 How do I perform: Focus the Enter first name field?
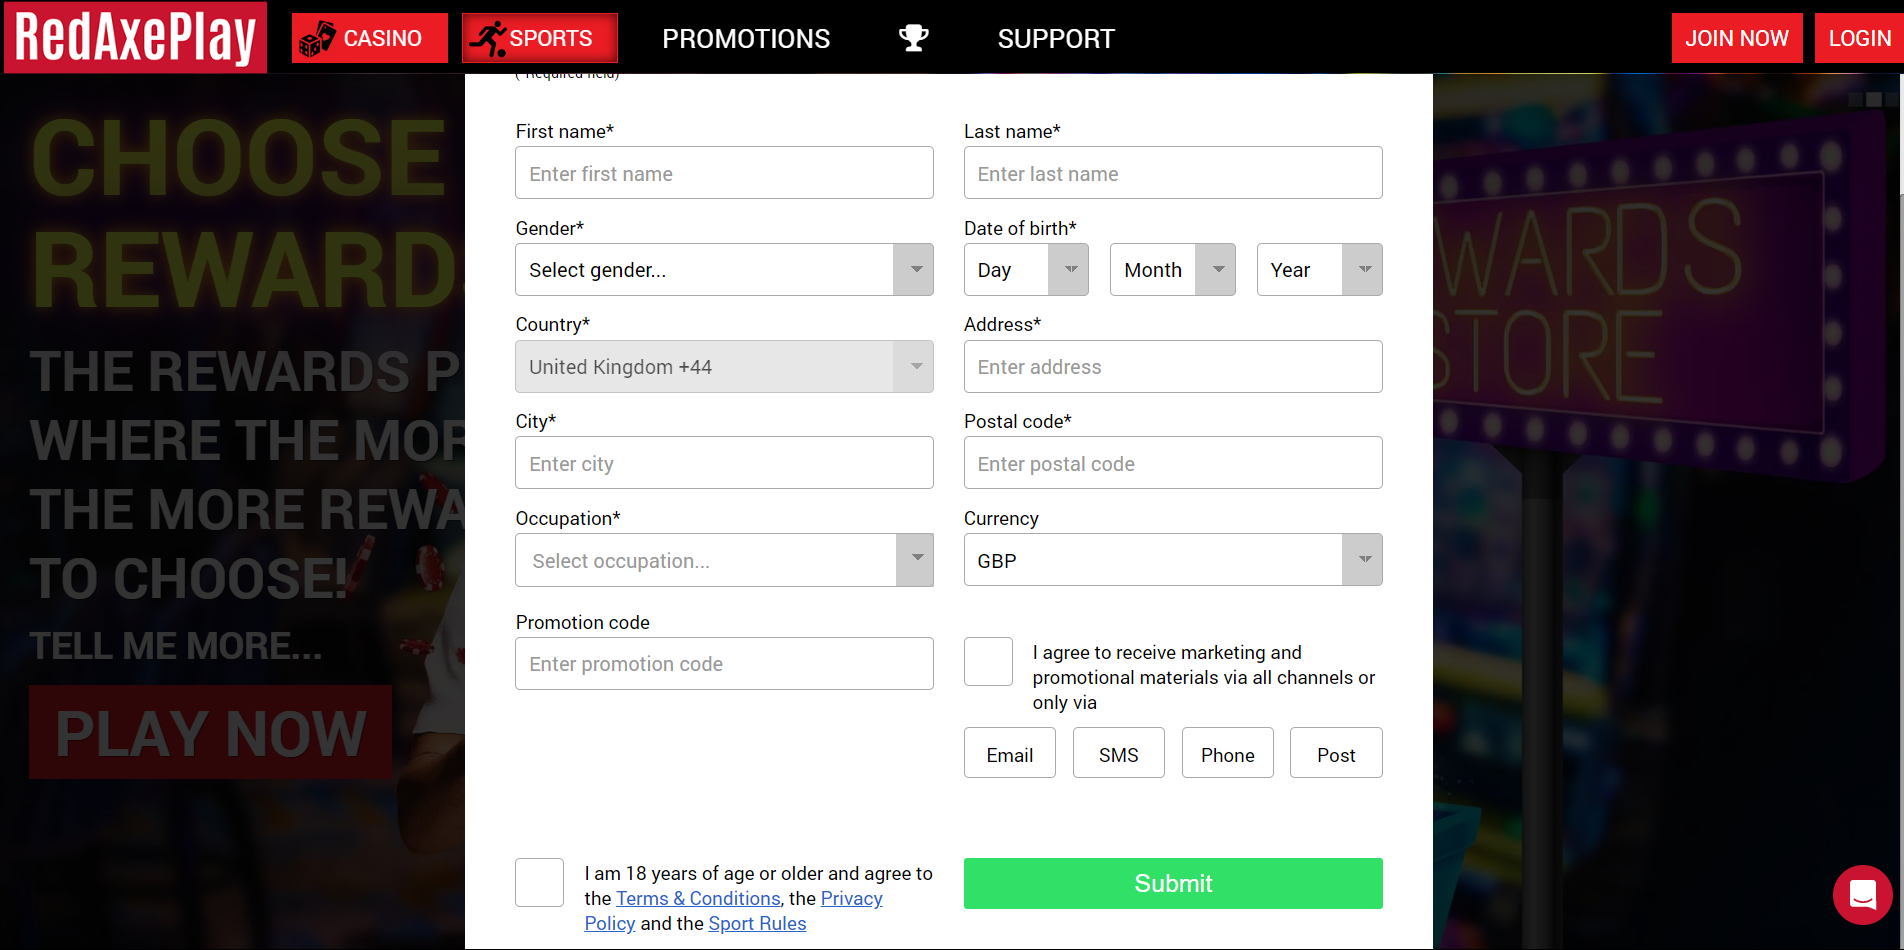(724, 173)
